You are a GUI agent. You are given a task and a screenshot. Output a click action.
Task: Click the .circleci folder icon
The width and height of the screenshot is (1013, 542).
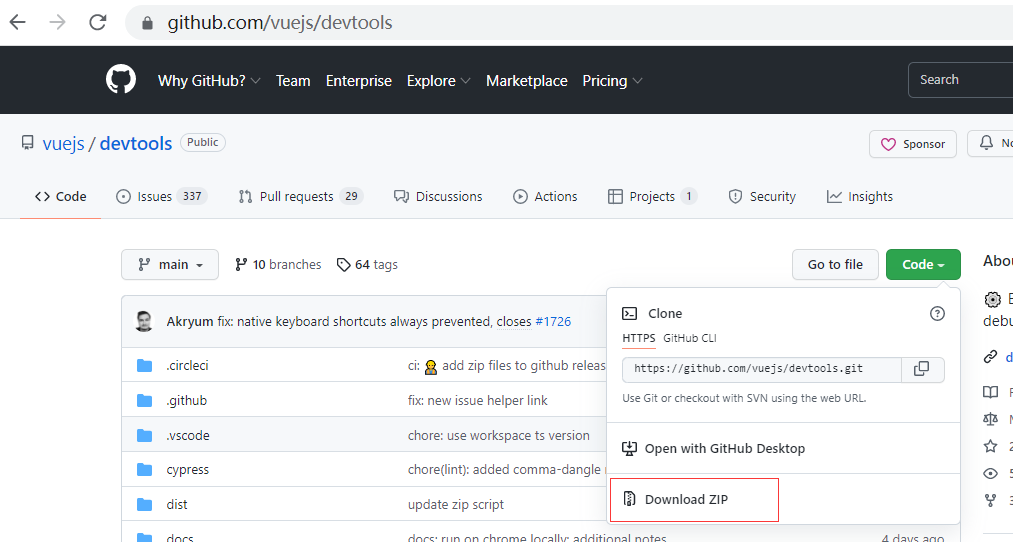(x=144, y=366)
